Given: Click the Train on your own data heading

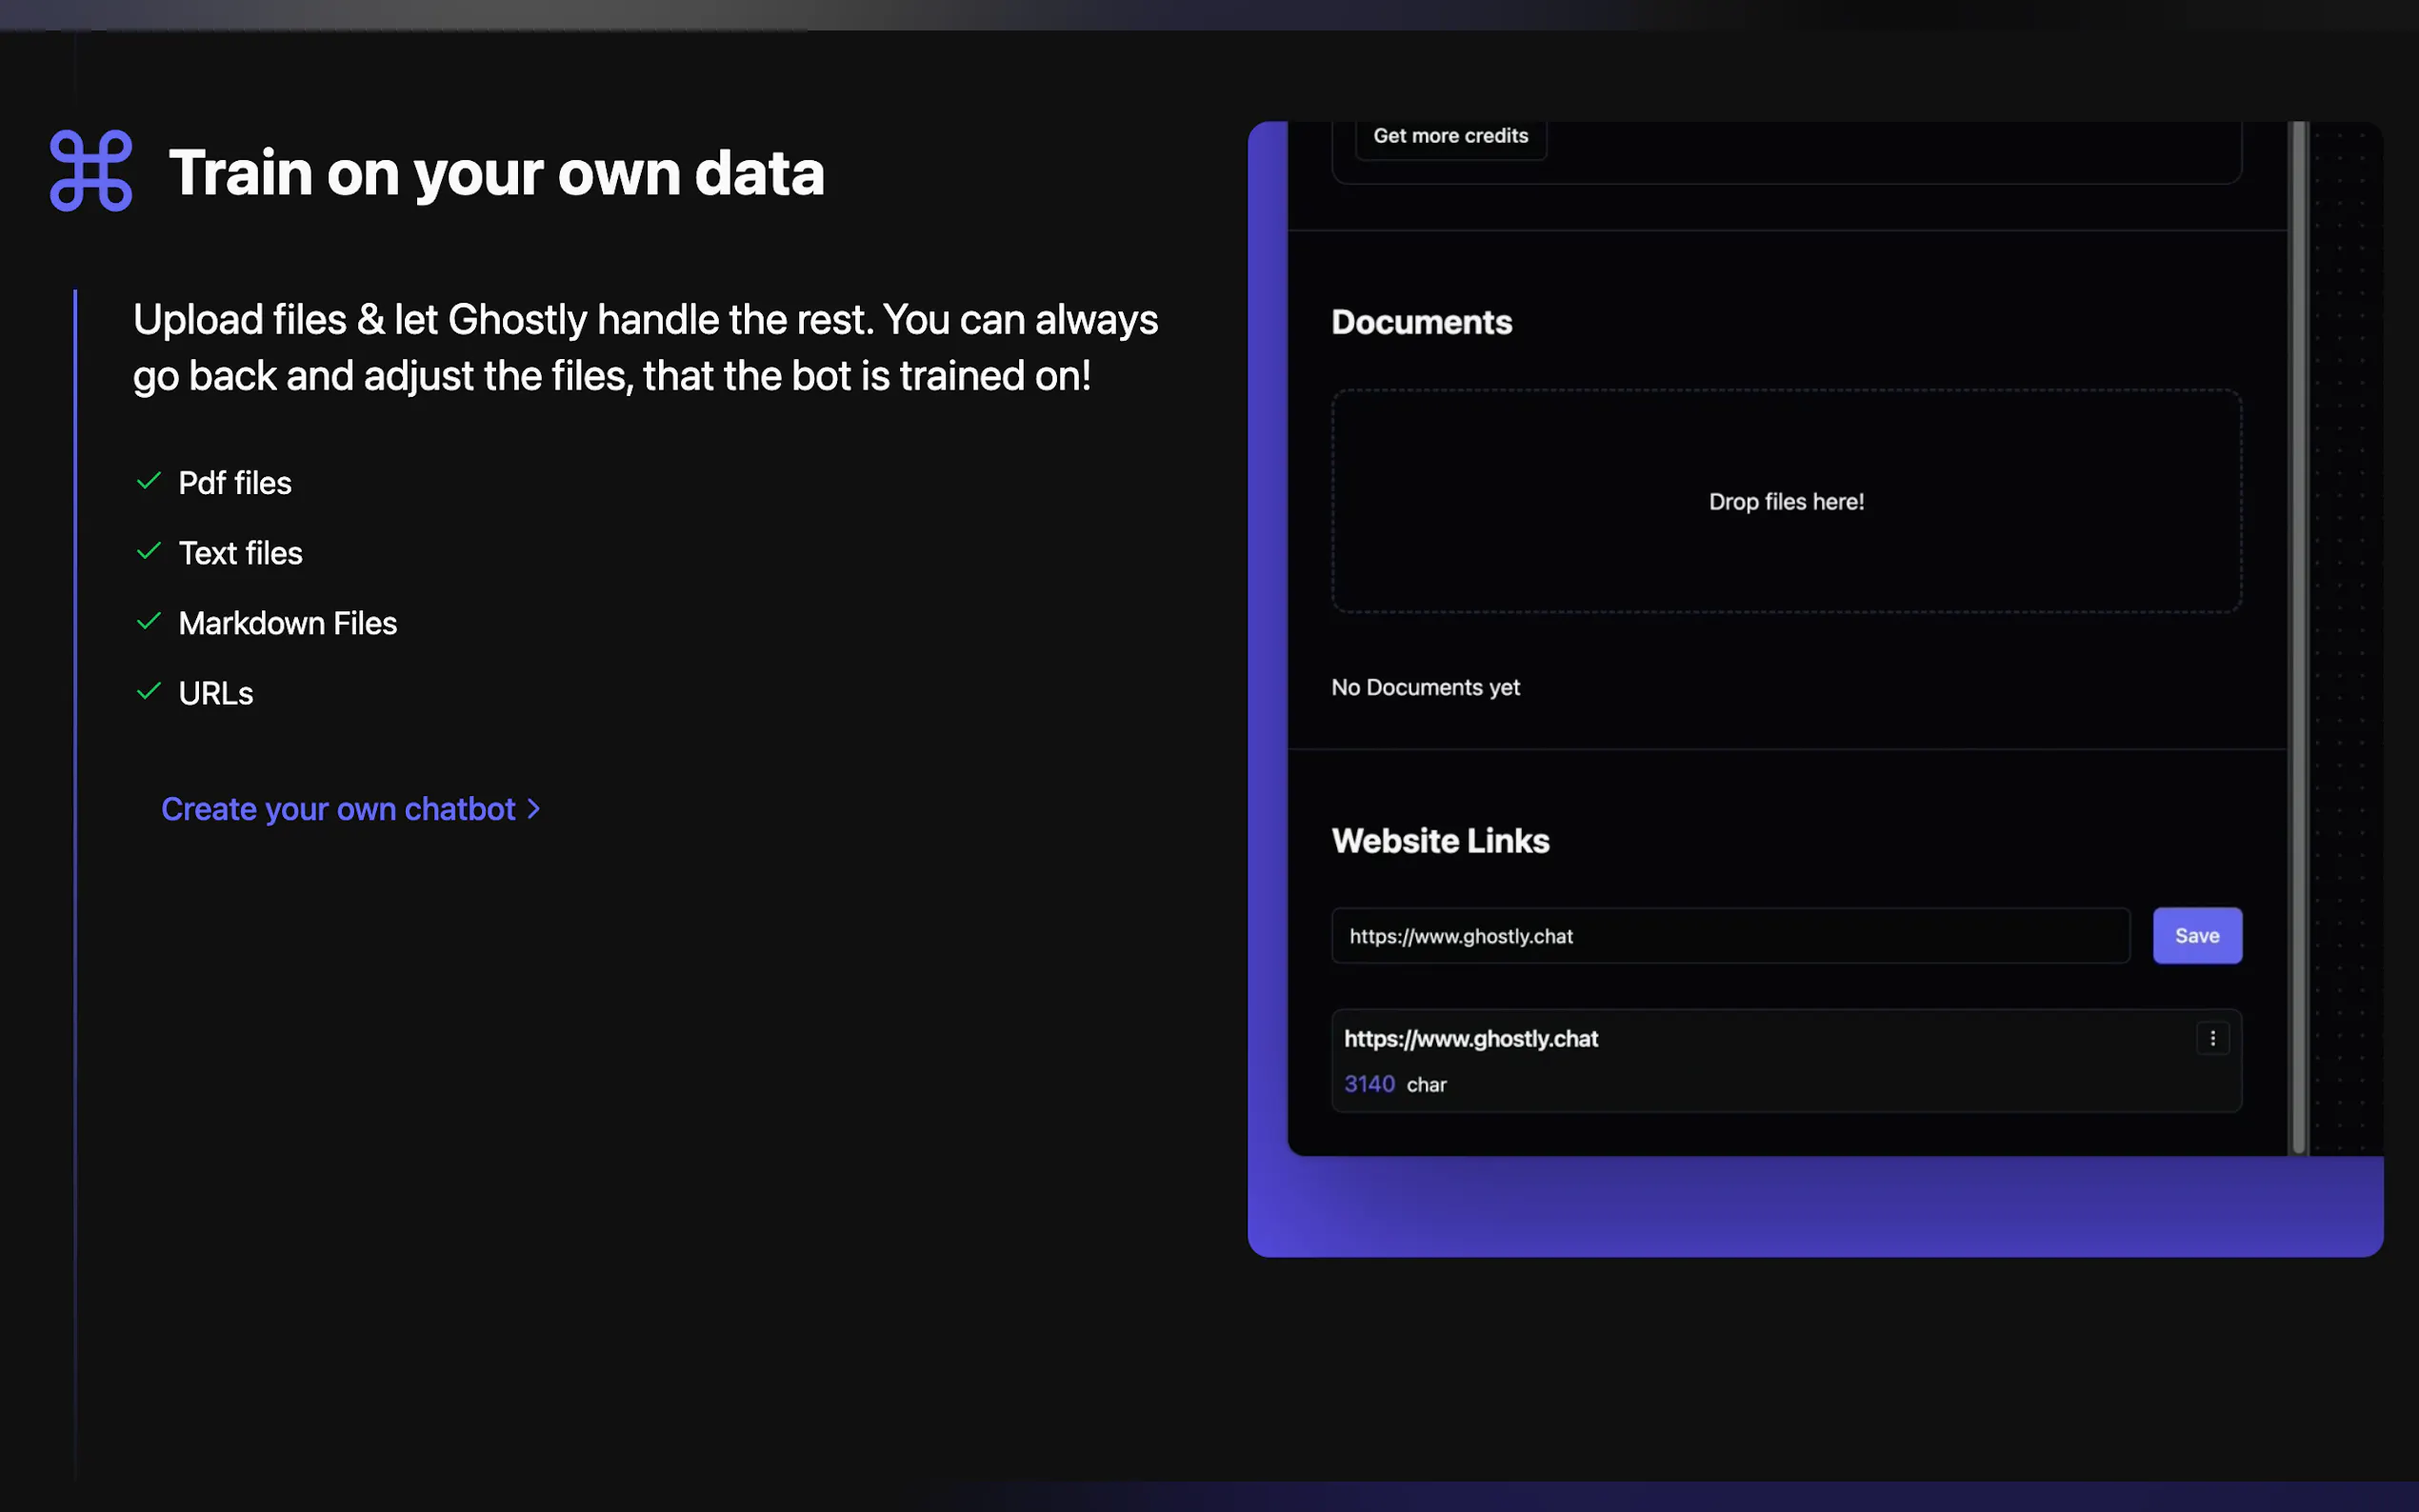Looking at the screenshot, I should [496, 173].
